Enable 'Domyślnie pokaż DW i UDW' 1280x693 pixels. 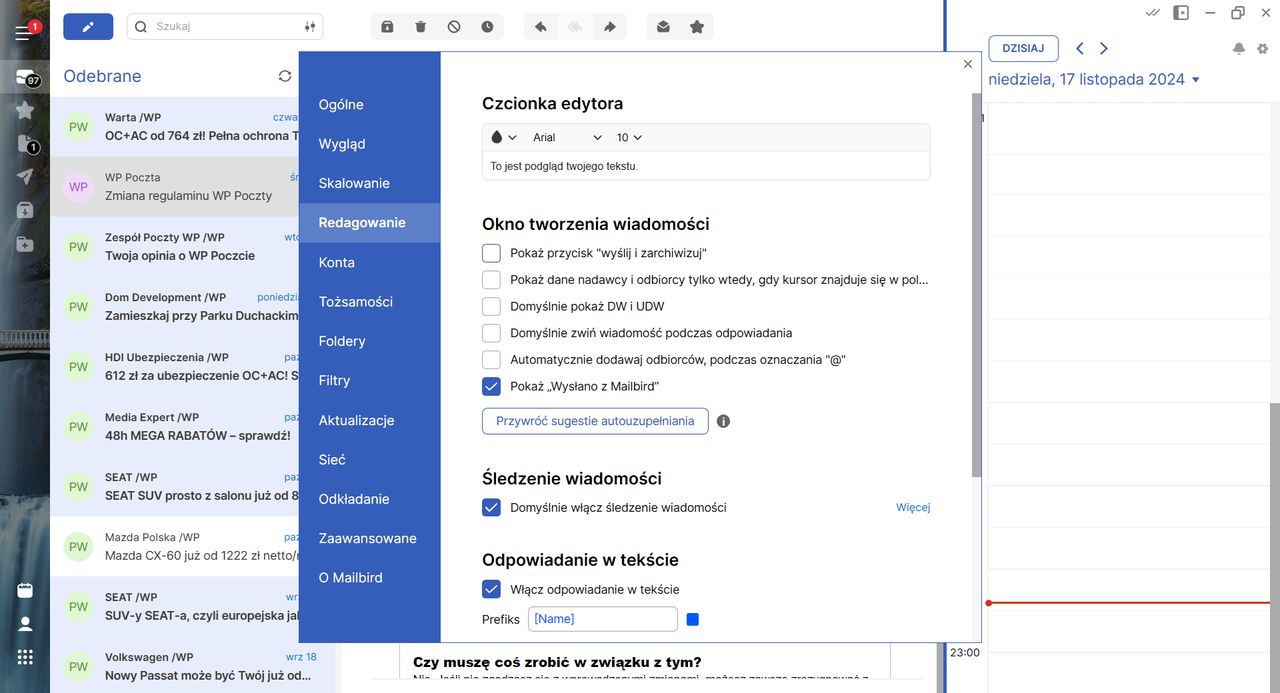tap(491, 306)
